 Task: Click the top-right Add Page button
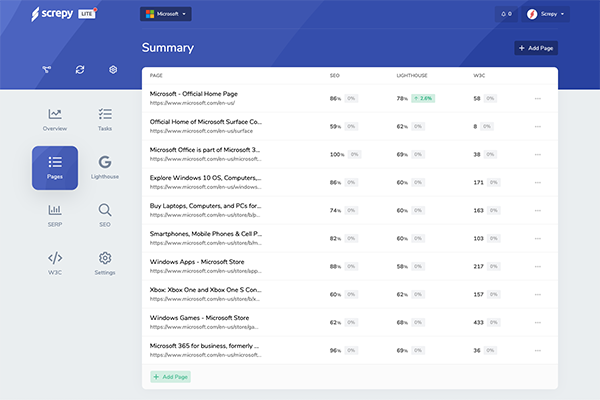536,48
